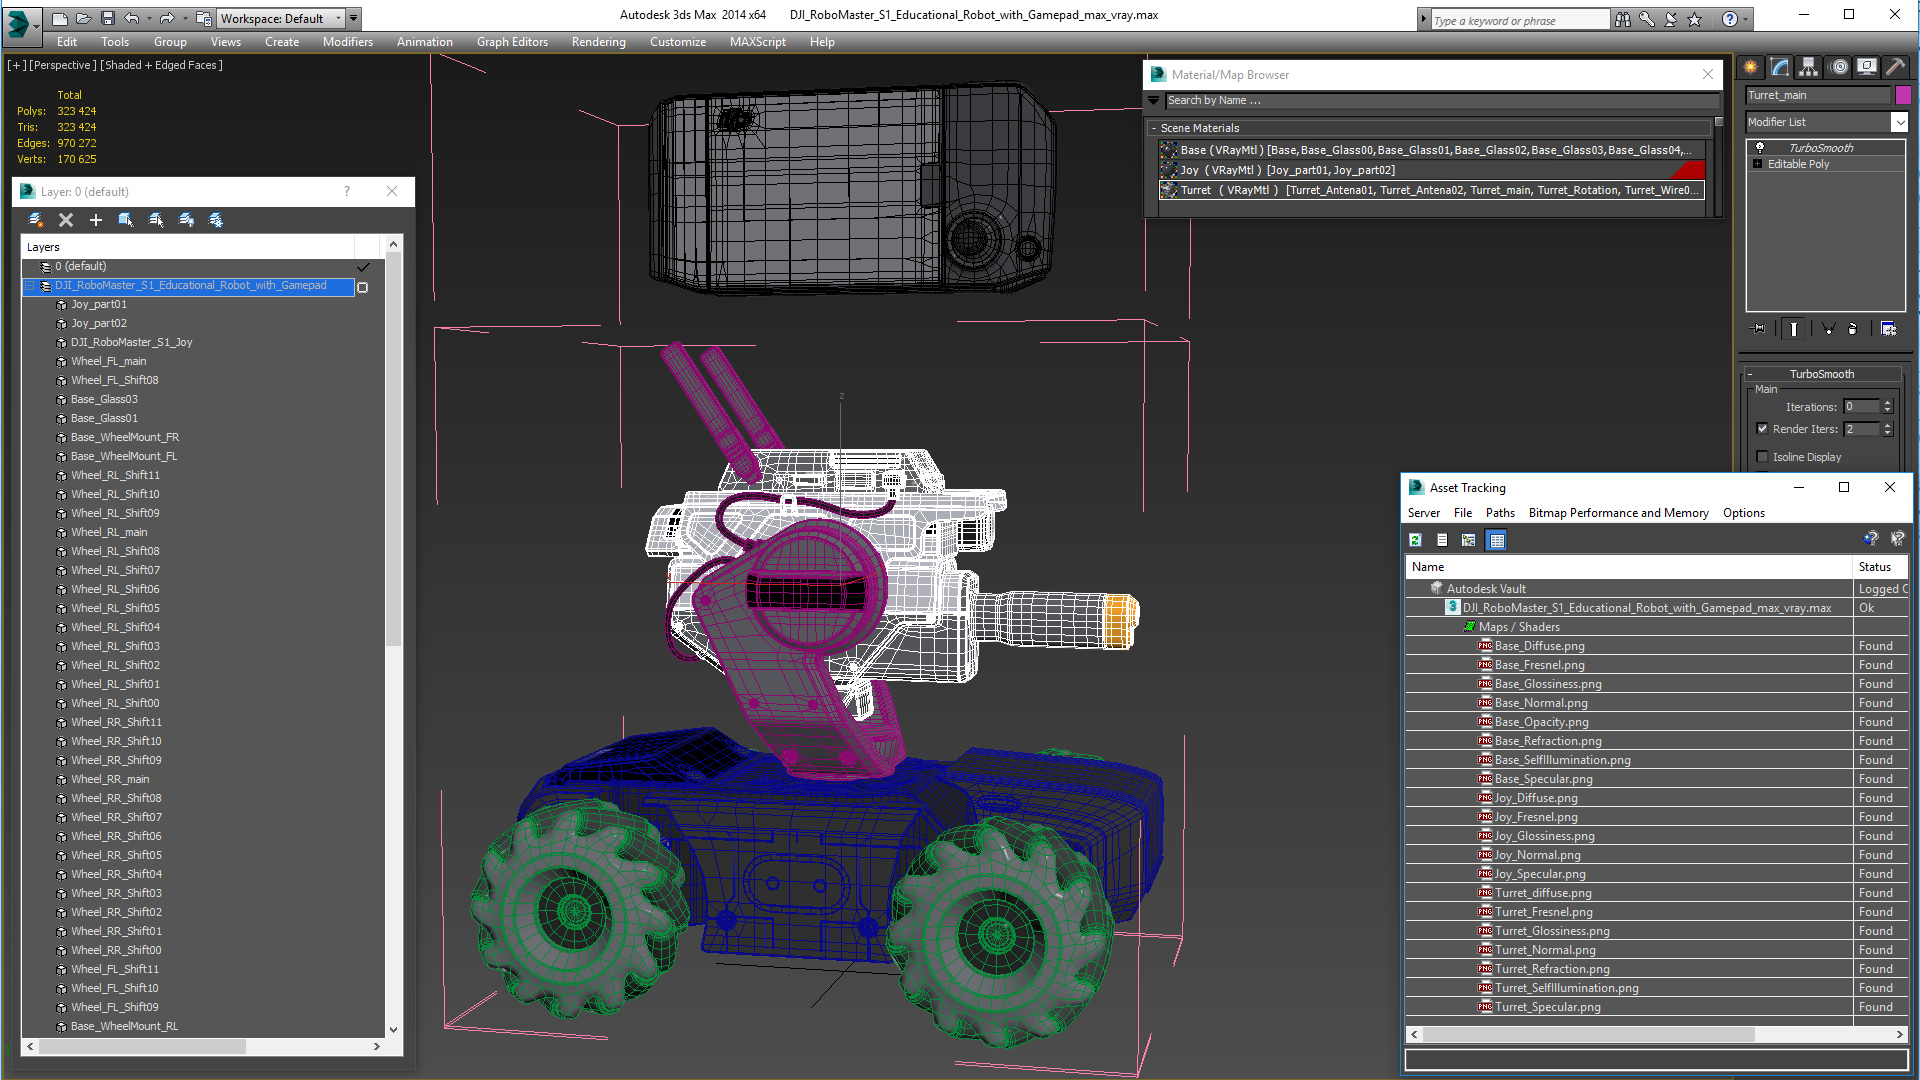Click the favorites star icon in title bar
The height and width of the screenshot is (1080, 1920).
[1695, 19]
